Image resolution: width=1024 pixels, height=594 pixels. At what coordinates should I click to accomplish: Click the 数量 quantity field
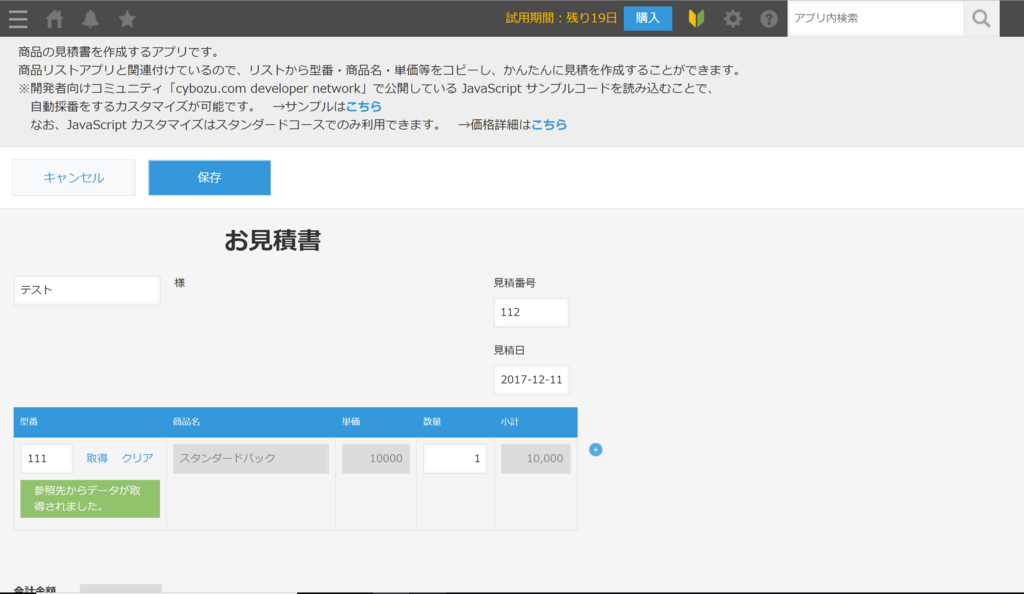455,458
